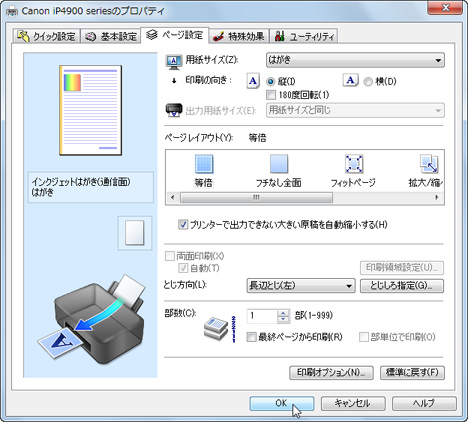This screenshot has width=468, height=422.
Task: Increase copies with the up spinner arrow
Action: pos(283,313)
